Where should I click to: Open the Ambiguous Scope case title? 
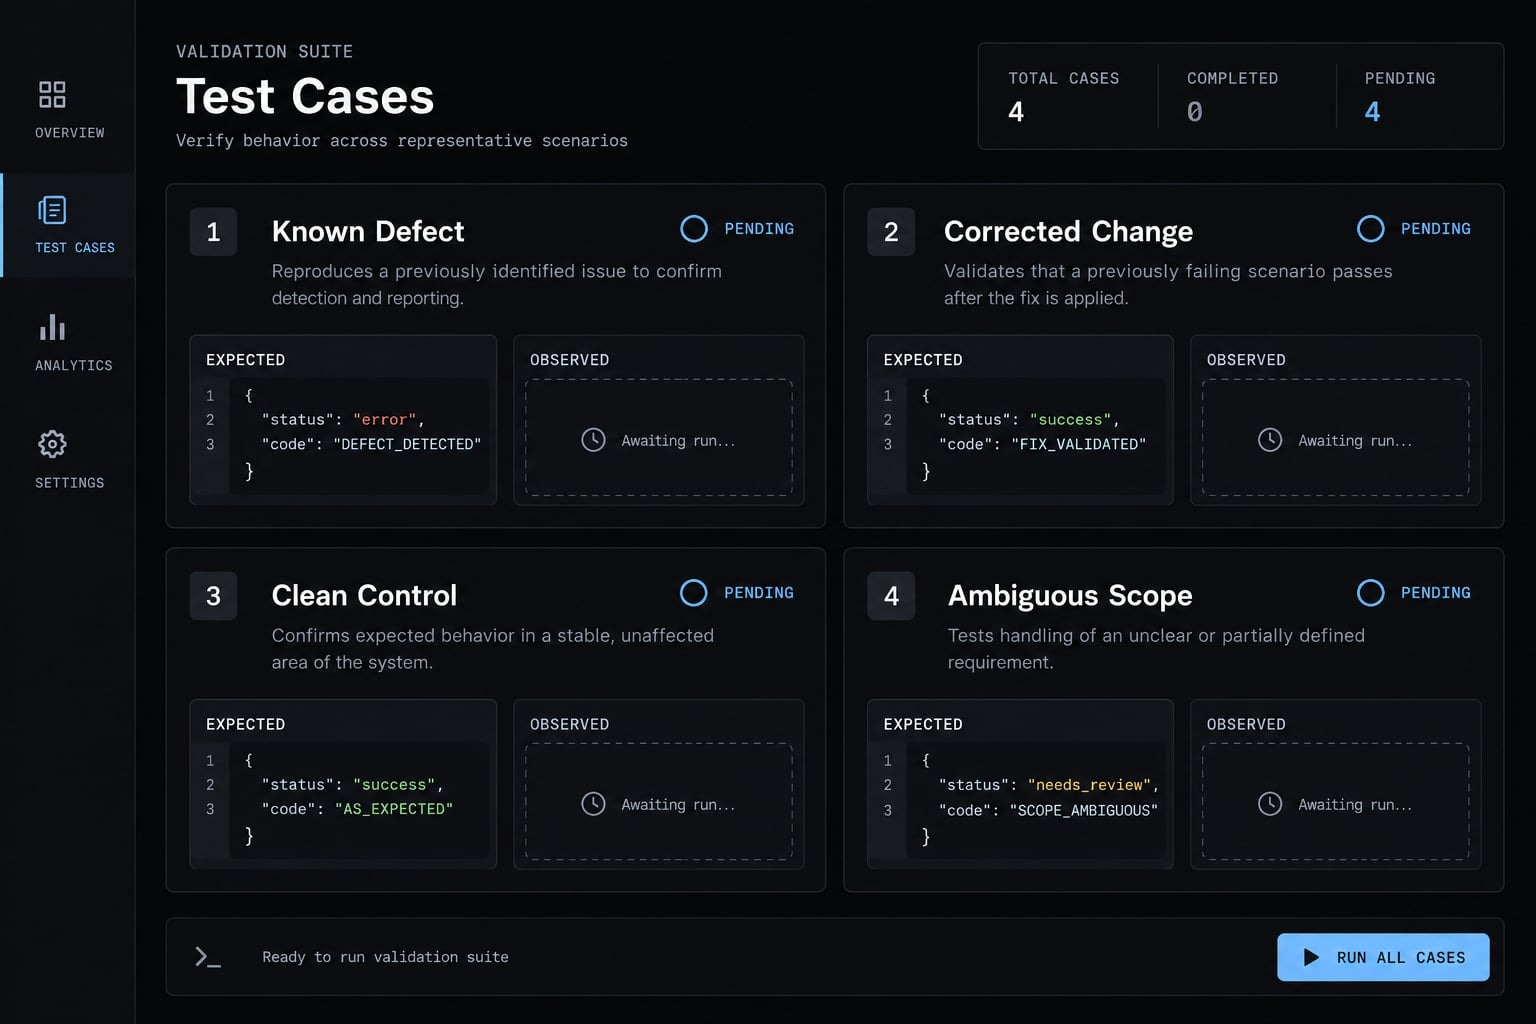pos(1070,595)
